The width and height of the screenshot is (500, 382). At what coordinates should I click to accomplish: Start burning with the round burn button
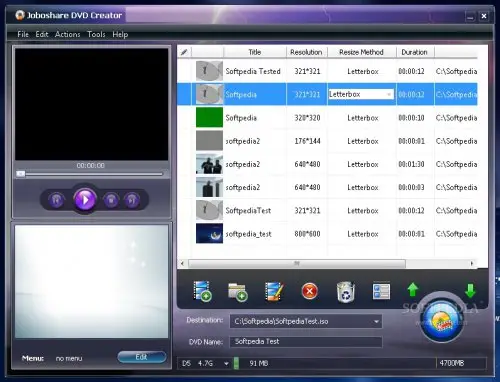442,321
